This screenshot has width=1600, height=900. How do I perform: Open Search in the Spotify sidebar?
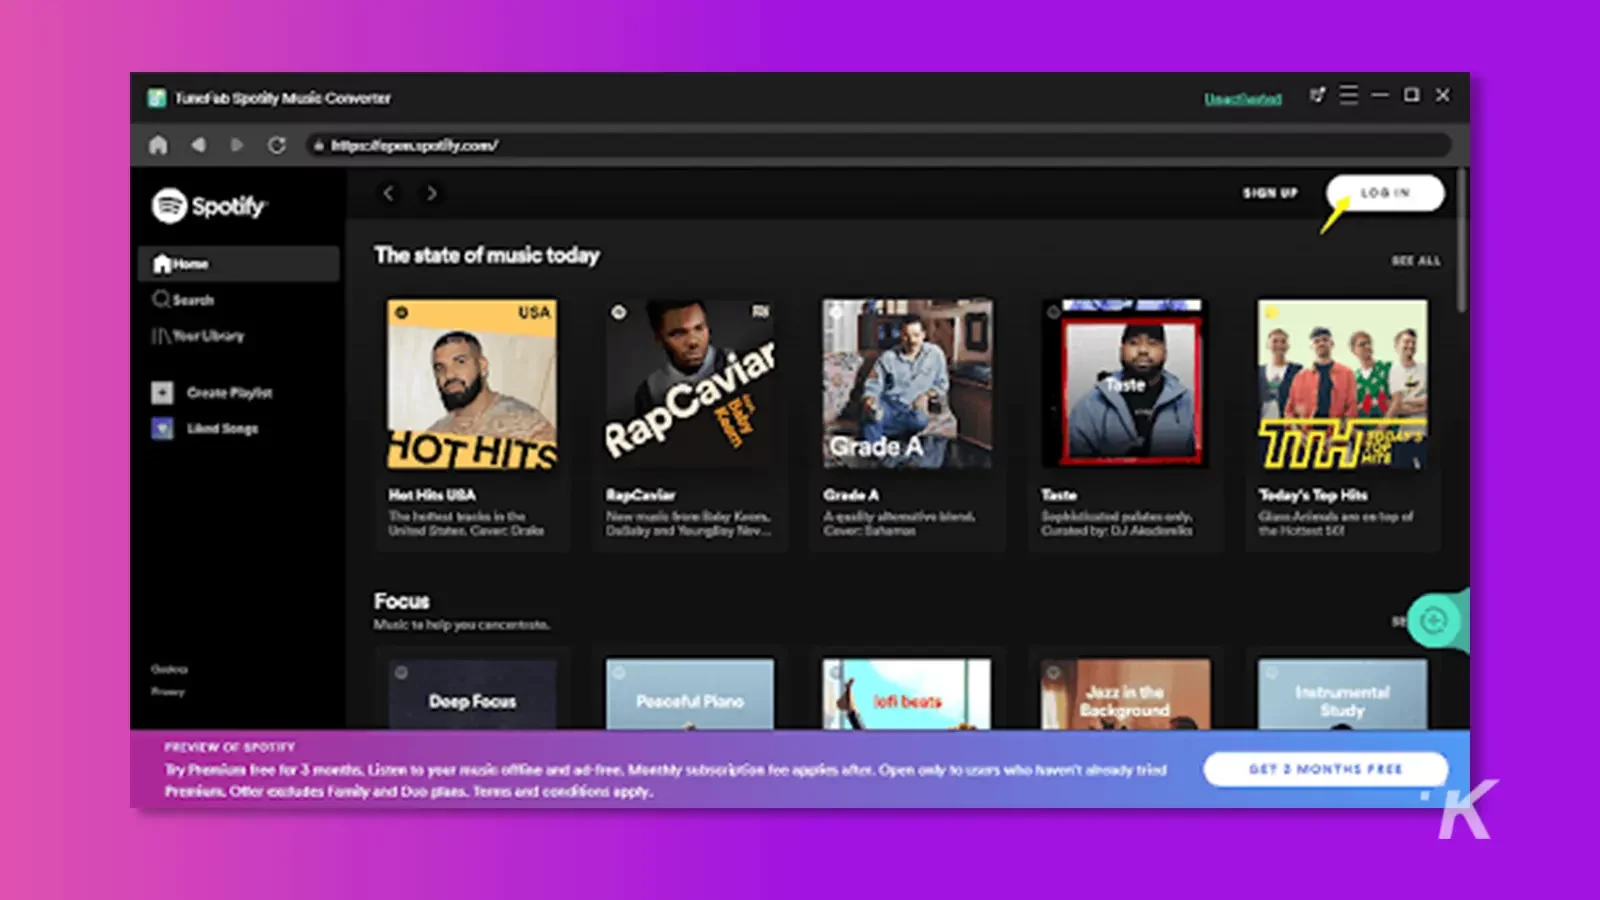[x=183, y=300]
